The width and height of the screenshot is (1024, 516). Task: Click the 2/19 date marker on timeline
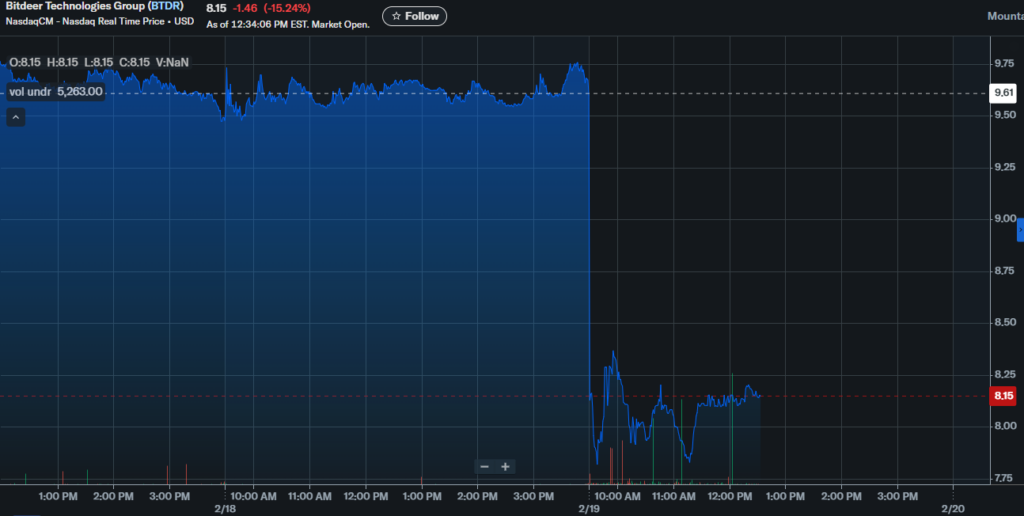pos(588,508)
